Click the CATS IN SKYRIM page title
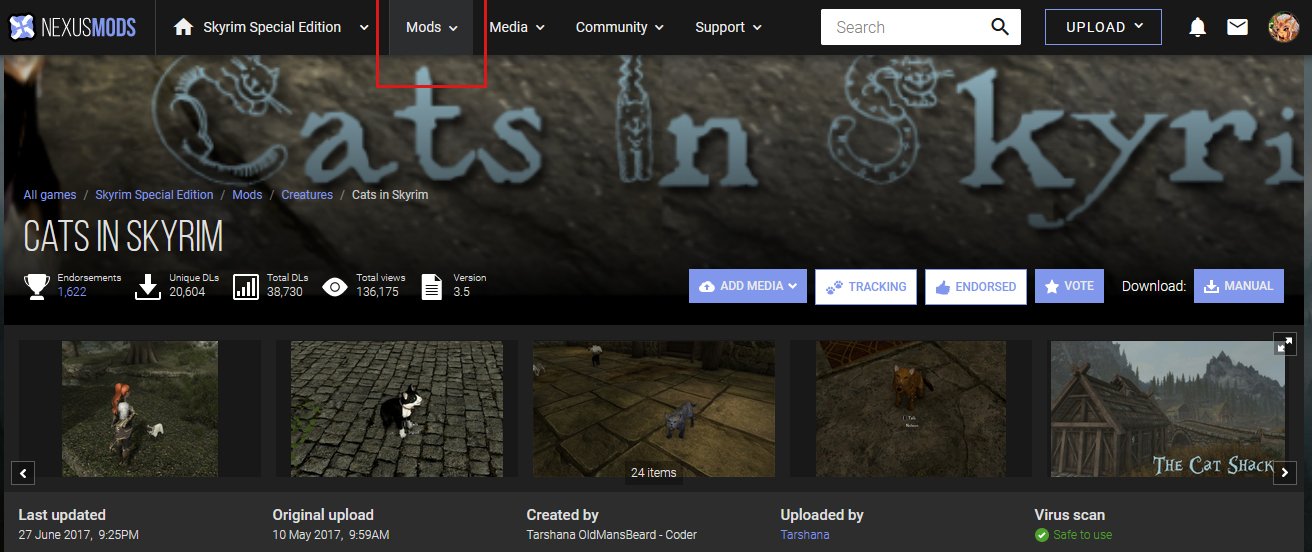Screen dimensions: 1312x552 tap(123, 237)
